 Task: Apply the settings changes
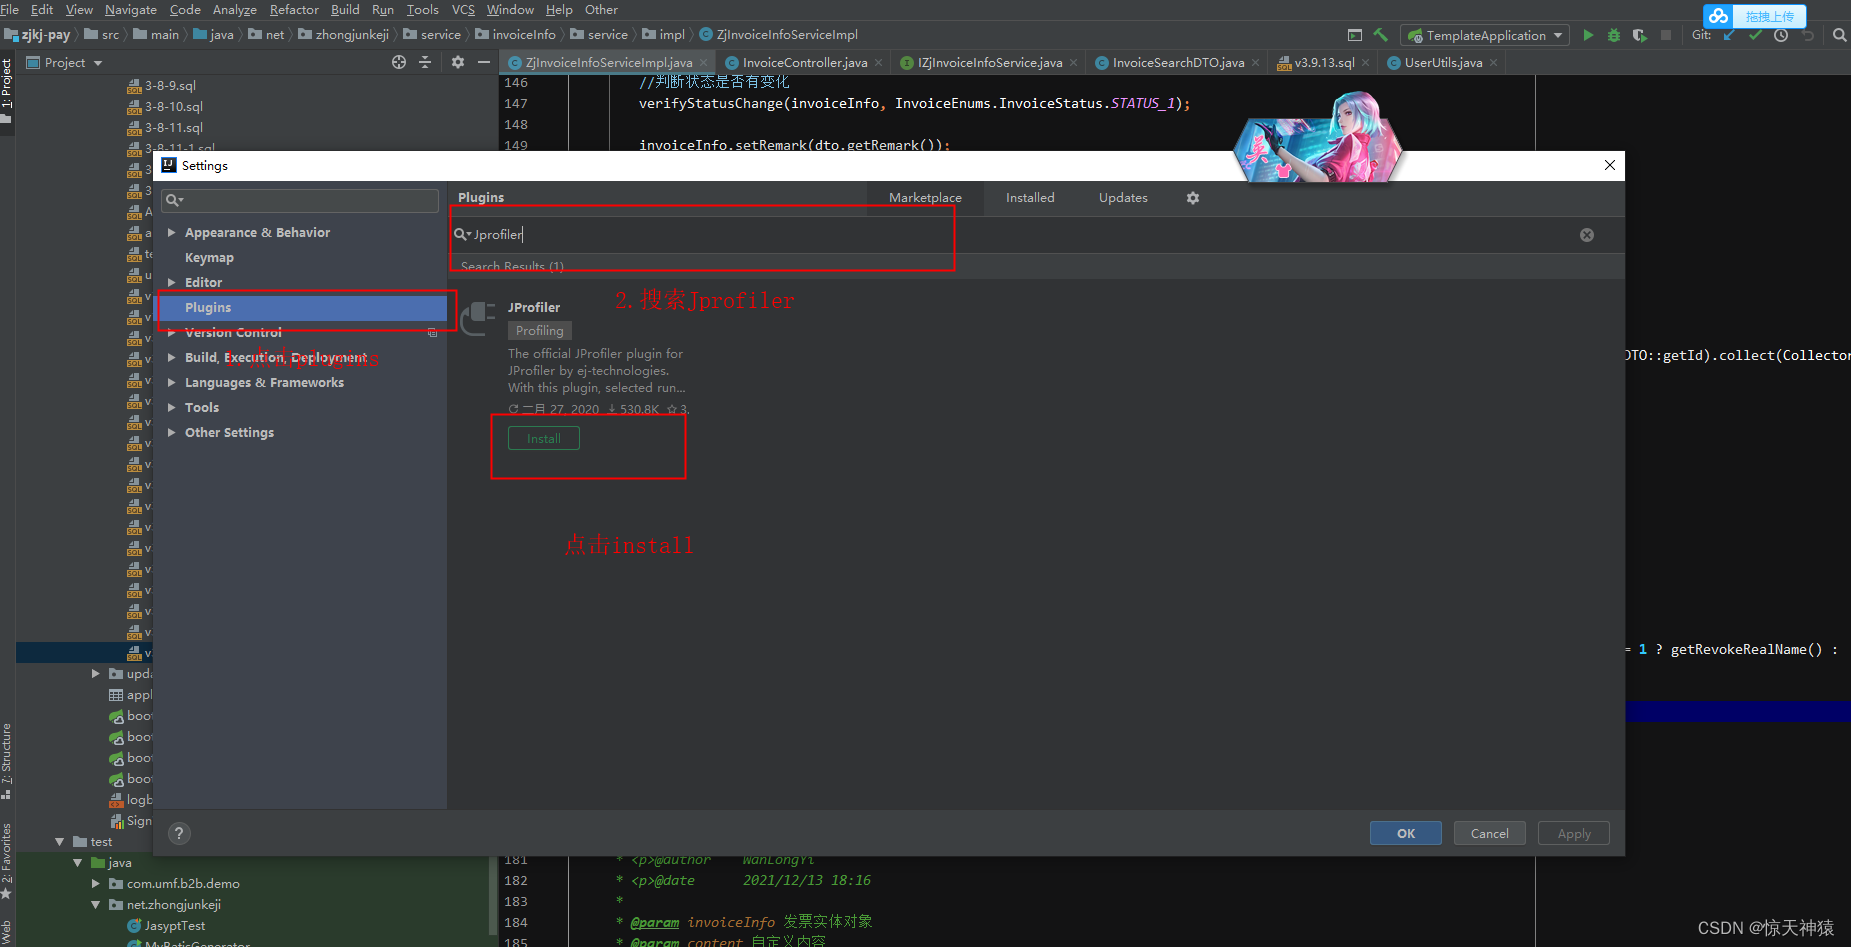(x=1573, y=833)
